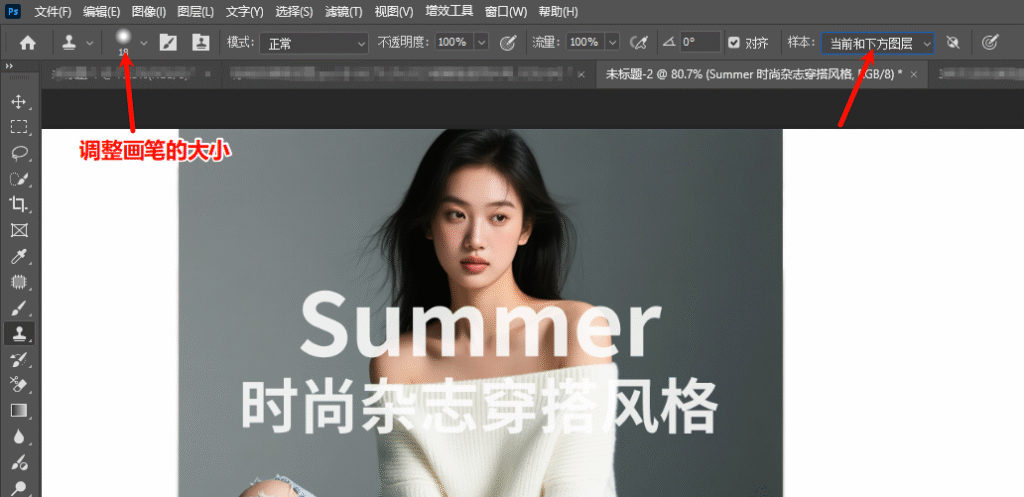The width and height of the screenshot is (1024, 497).
Task: Toggle airbrush build-up icon next to flow
Action: click(638, 43)
